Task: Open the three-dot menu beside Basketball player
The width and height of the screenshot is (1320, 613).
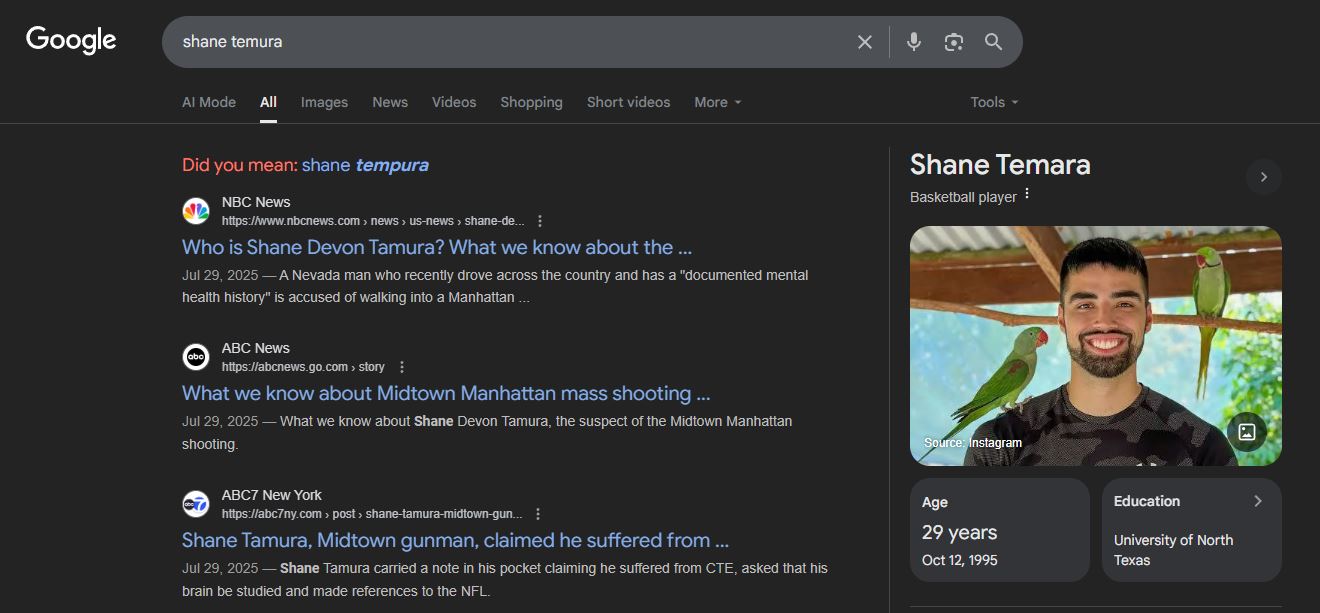Action: pos(1027,195)
